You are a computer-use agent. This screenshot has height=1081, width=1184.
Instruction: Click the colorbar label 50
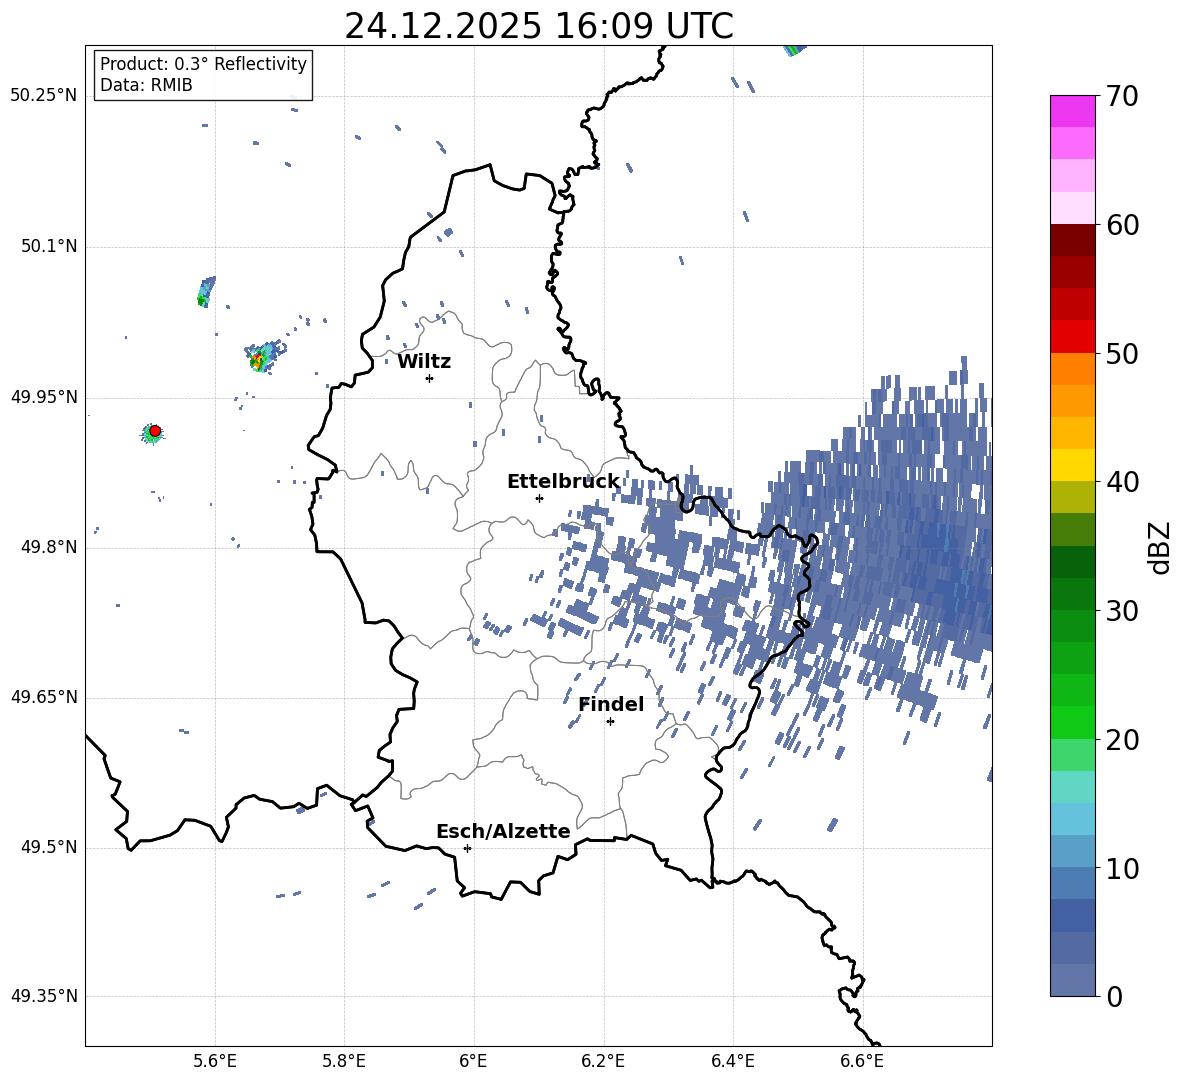coord(1121,353)
